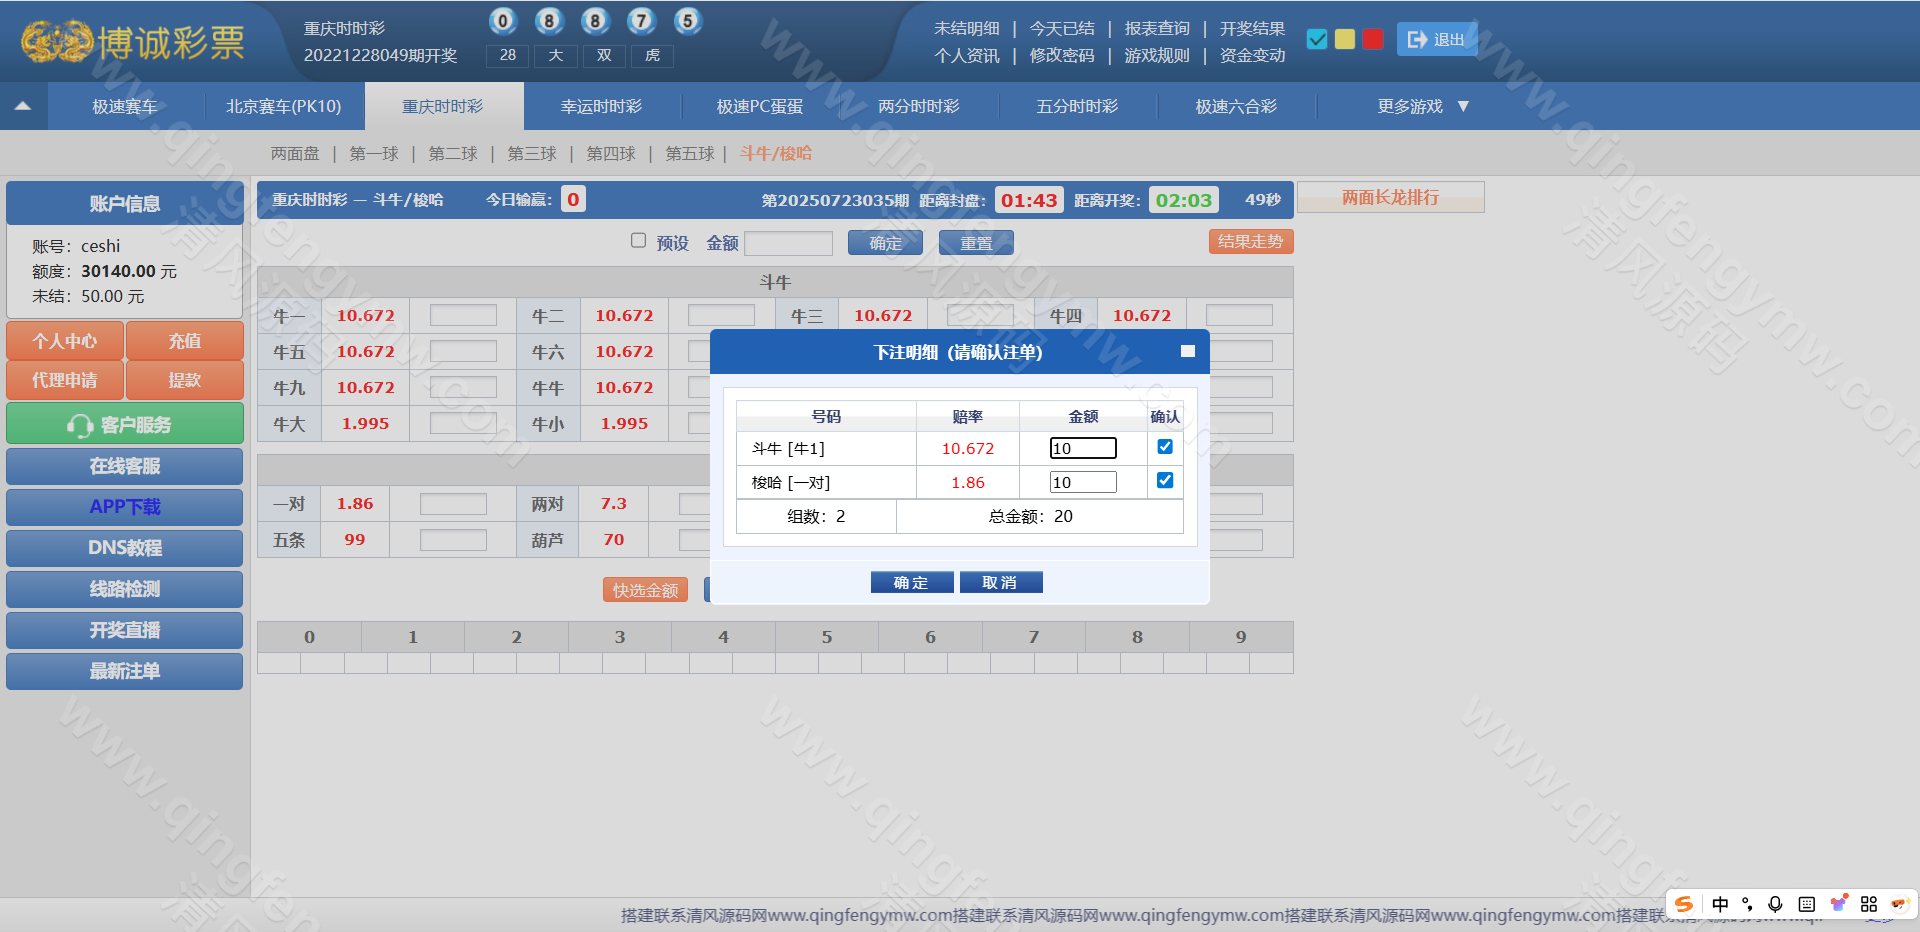The height and width of the screenshot is (932, 1920).
Task: Click the 博诚彩票 dragon logo
Action: click(x=58, y=42)
